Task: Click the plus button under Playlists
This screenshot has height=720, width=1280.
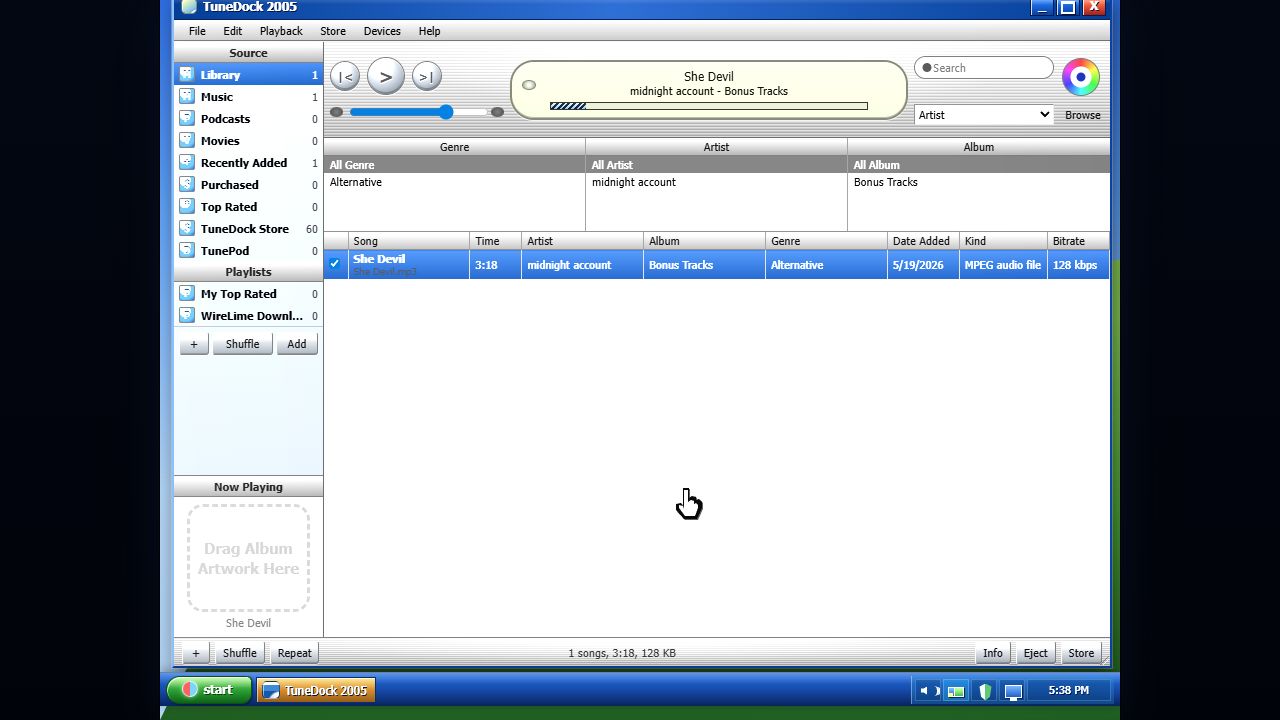Action: click(x=194, y=344)
